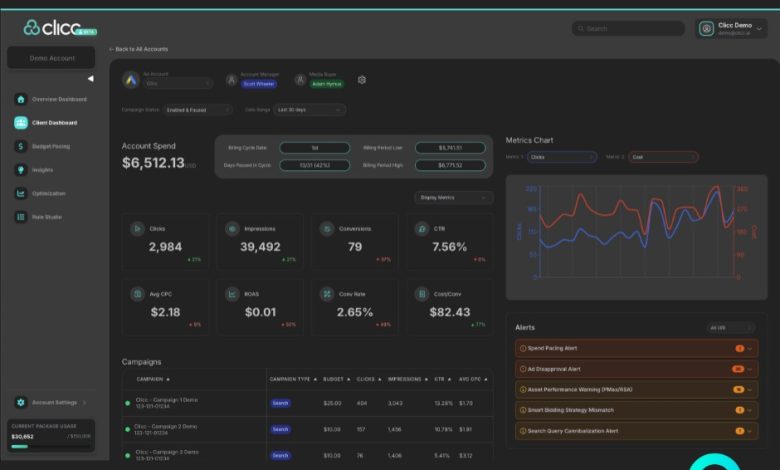Click the ROAS metric card icon
The image size is (780, 470).
[x=232, y=294]
